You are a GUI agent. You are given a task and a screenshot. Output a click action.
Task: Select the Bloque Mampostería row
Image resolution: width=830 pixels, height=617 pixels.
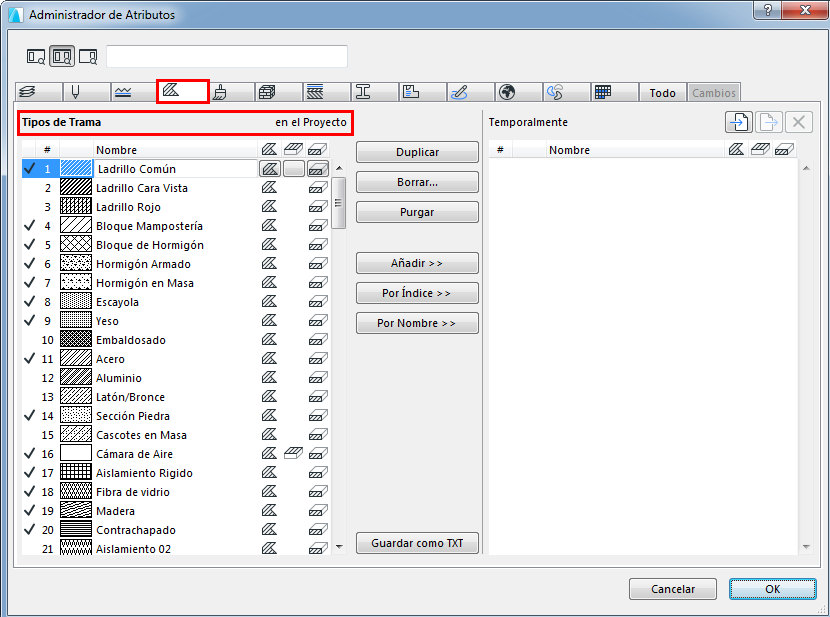pos(176,226)
